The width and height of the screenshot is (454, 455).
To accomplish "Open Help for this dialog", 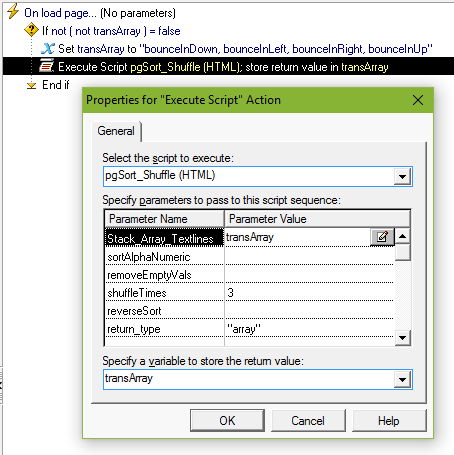I will (x=389, y=421).
